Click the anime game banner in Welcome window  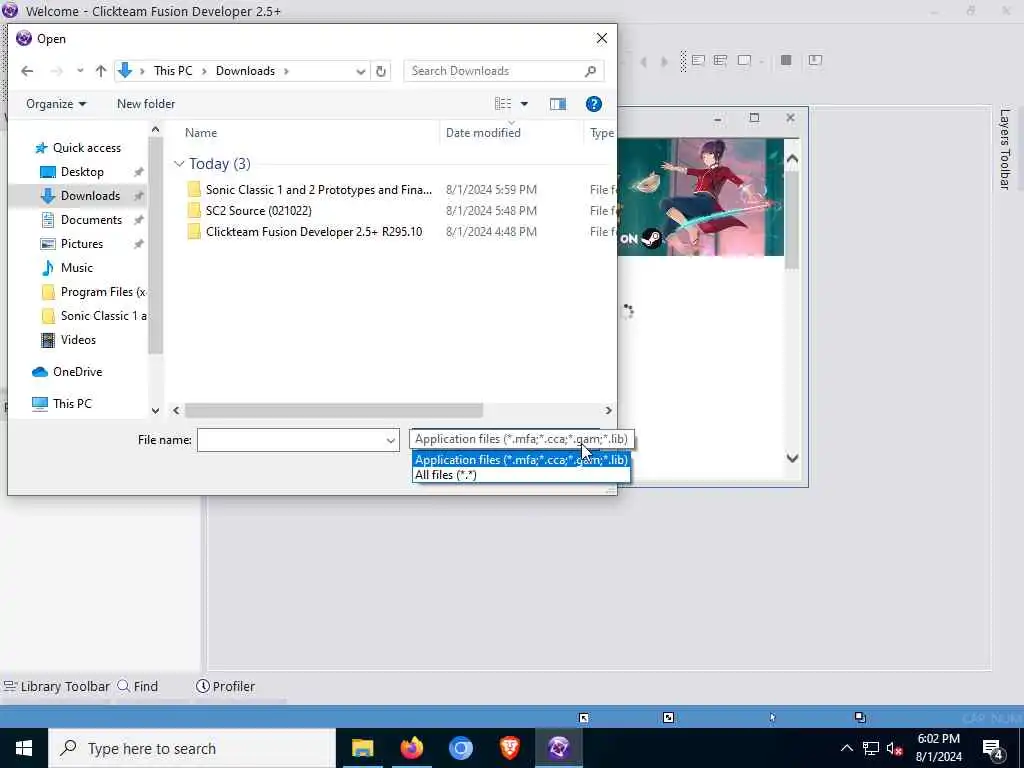[x=700, y=197]
